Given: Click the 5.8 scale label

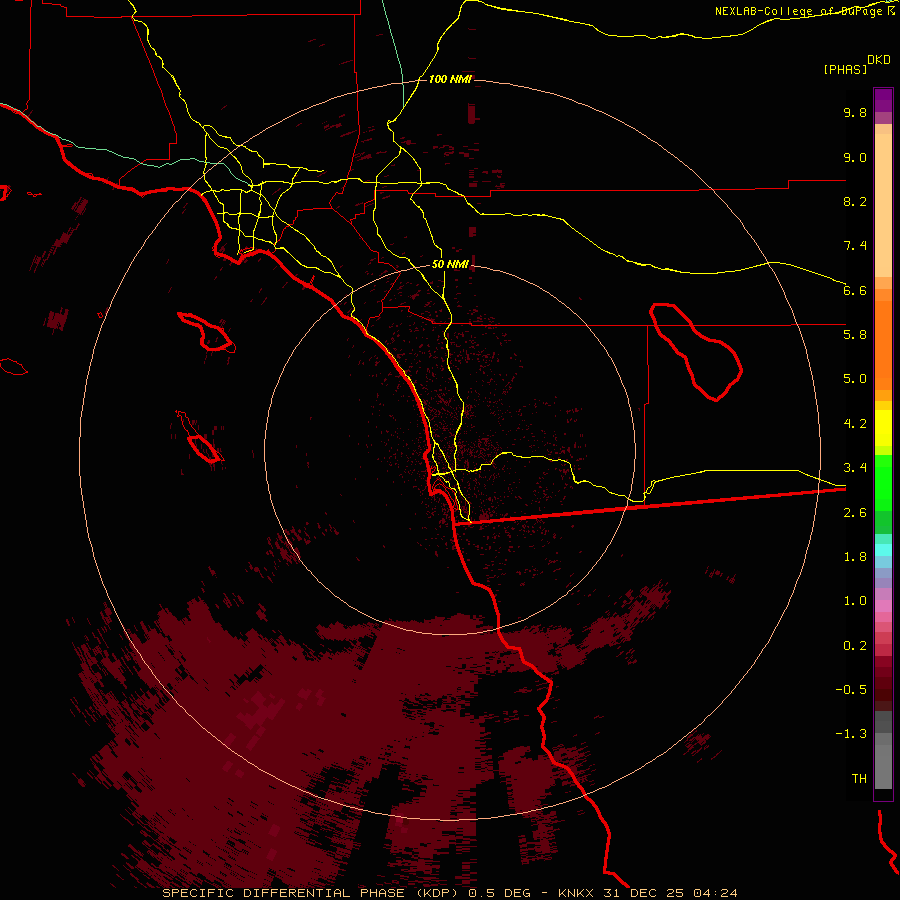Looking at the screenshot, I should click(855, 335).
